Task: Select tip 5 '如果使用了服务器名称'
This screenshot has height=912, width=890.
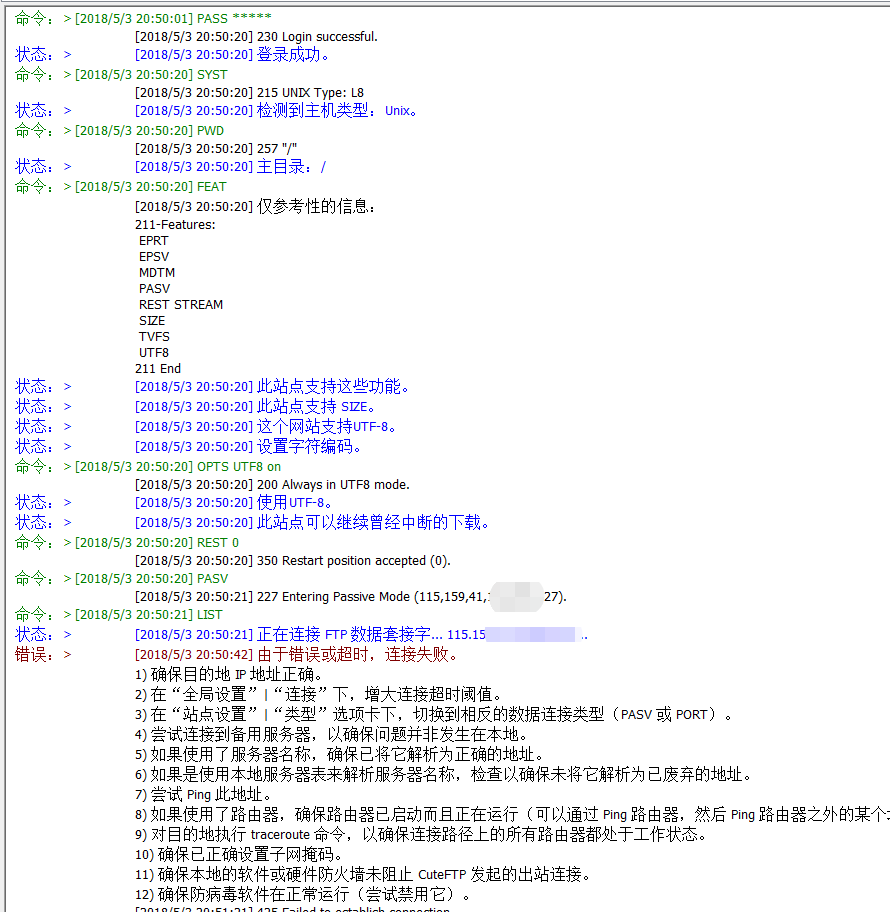Action: point(340,754)
